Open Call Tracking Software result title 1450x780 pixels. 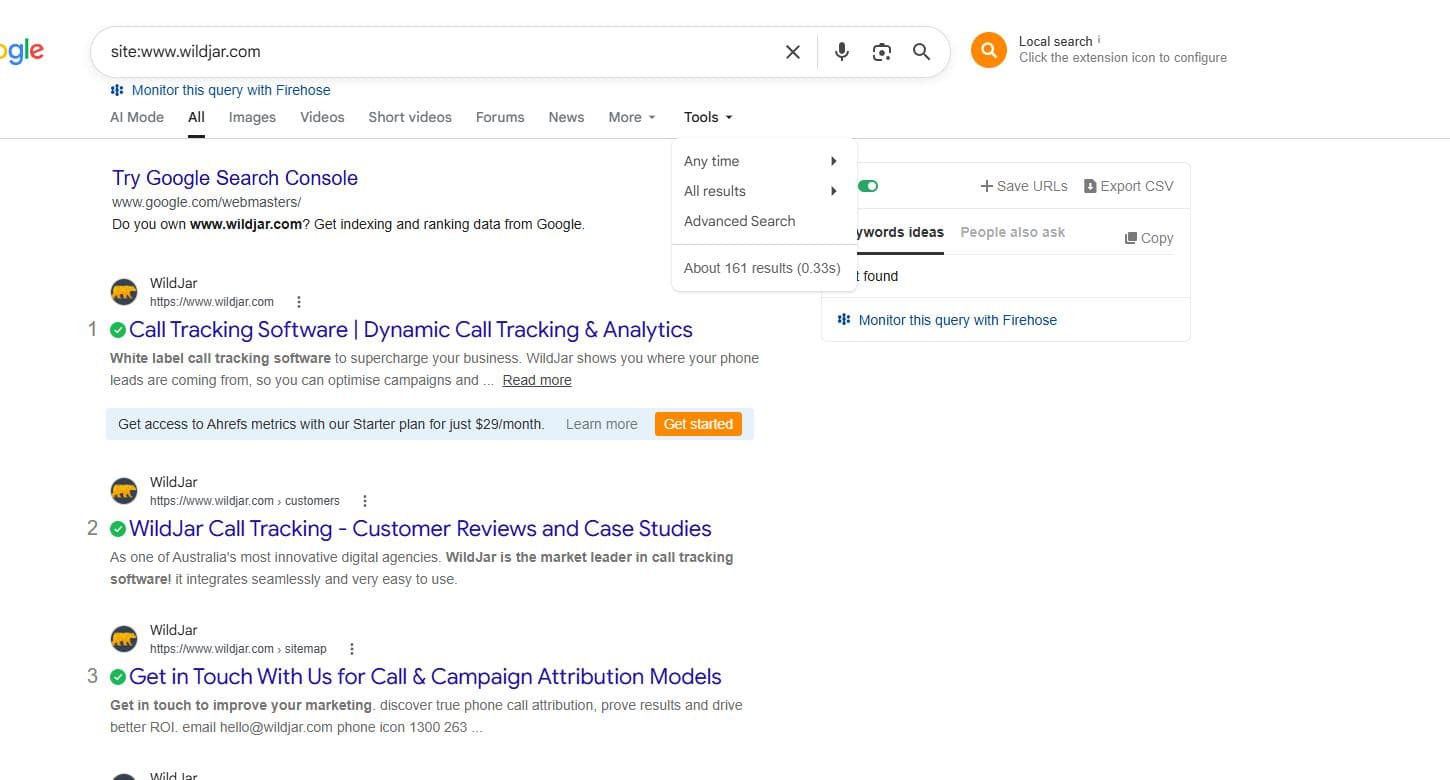click(x=411, y=330)
